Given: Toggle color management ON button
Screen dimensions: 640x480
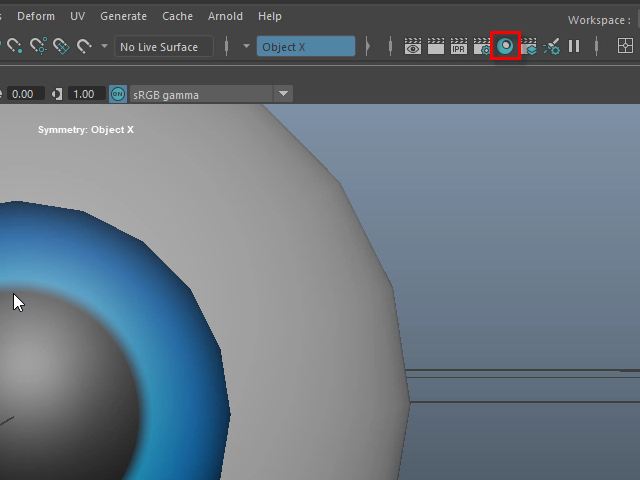Looking at the screenshot, I should (x=118, y=94).
